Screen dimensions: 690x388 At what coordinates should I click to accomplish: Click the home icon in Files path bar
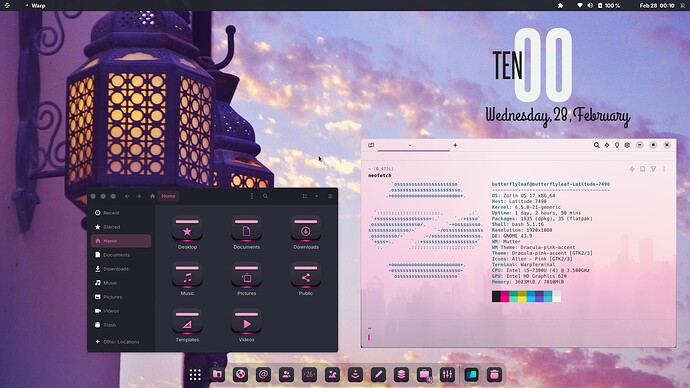(x=152, y=196)
